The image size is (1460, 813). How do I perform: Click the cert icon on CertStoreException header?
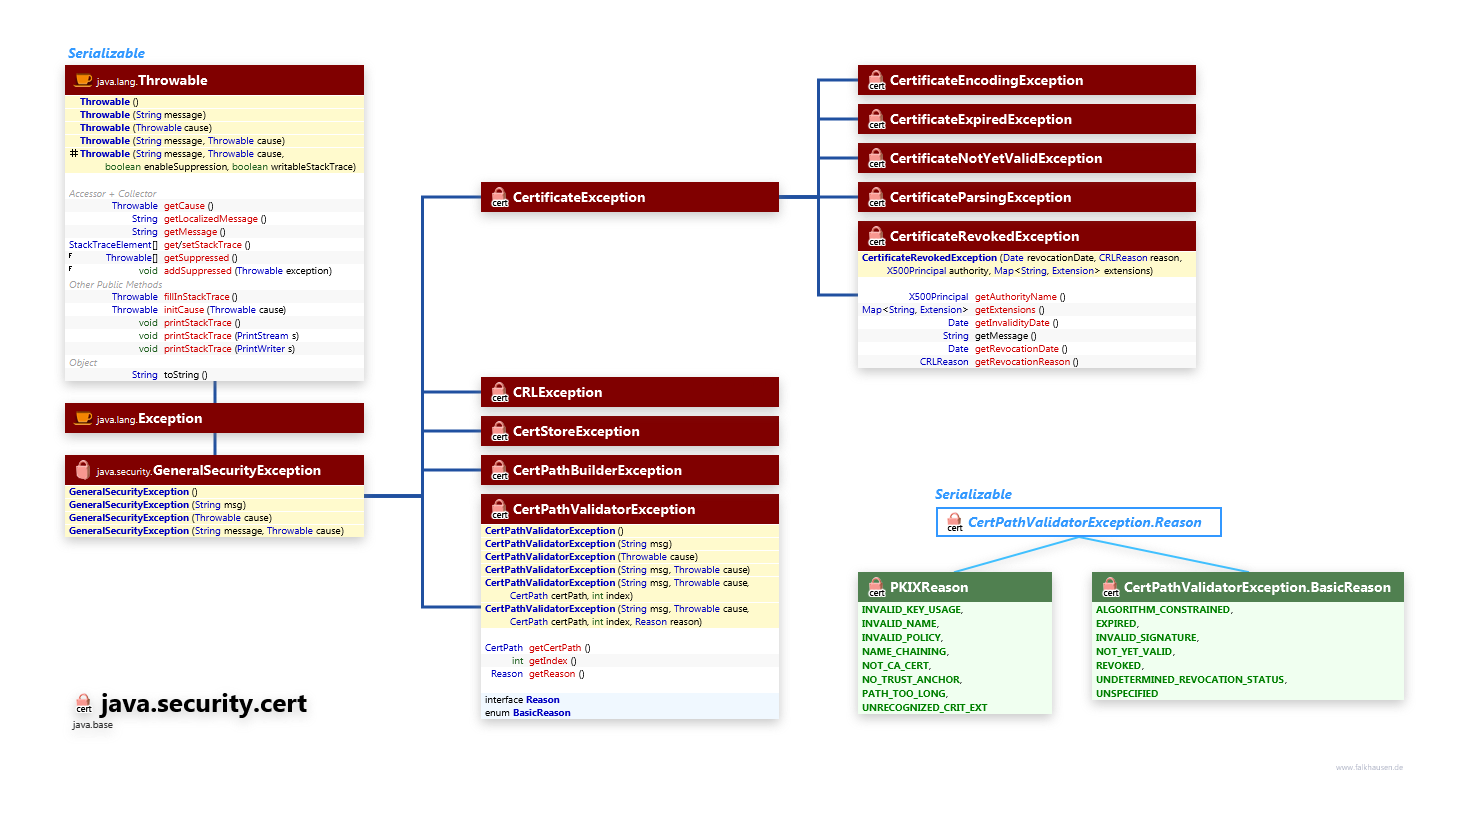click(x=500, y=431)
